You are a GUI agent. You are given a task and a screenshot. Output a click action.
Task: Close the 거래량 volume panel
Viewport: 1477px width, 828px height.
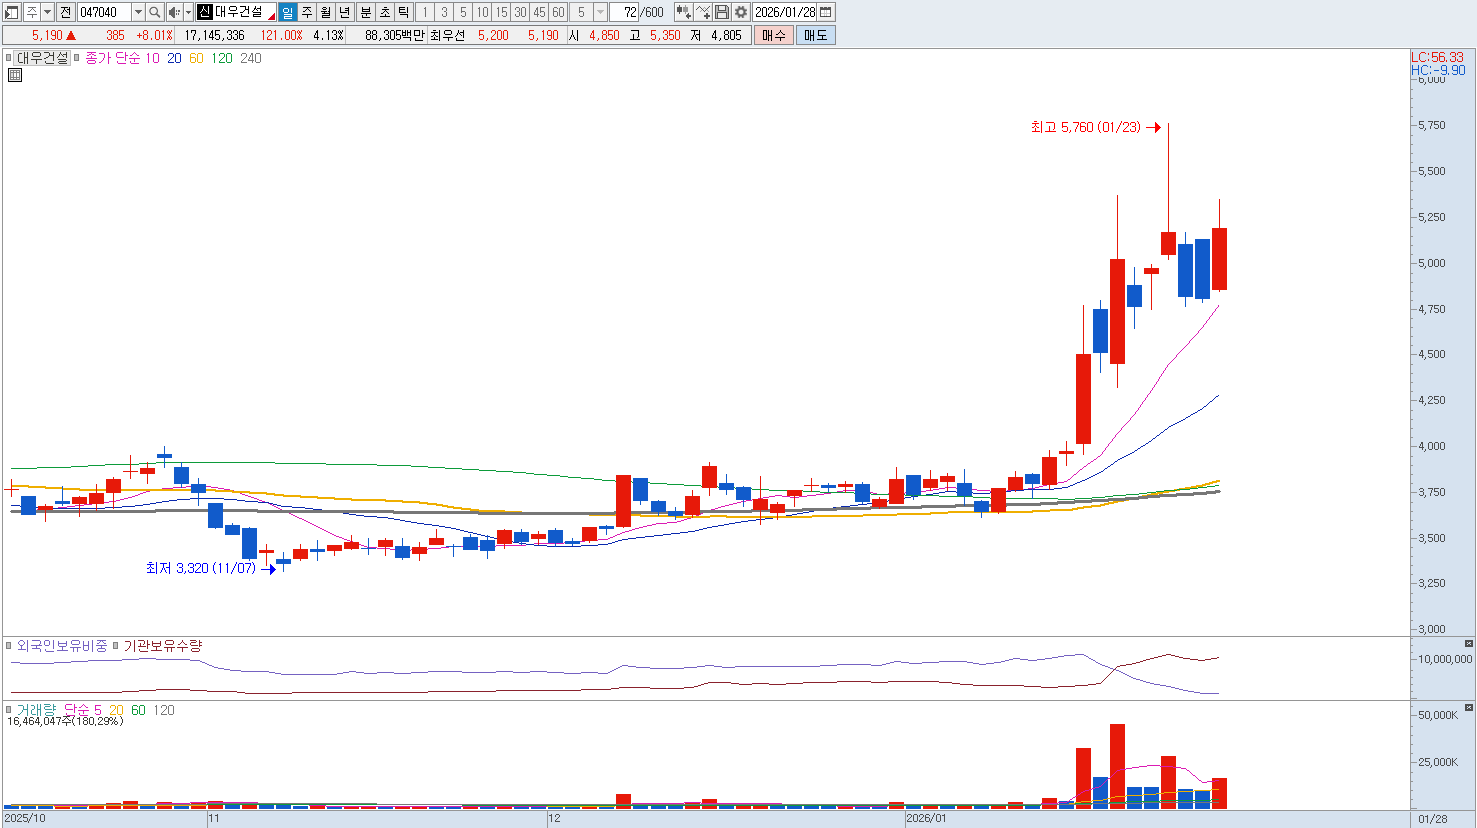(1468, 708)
